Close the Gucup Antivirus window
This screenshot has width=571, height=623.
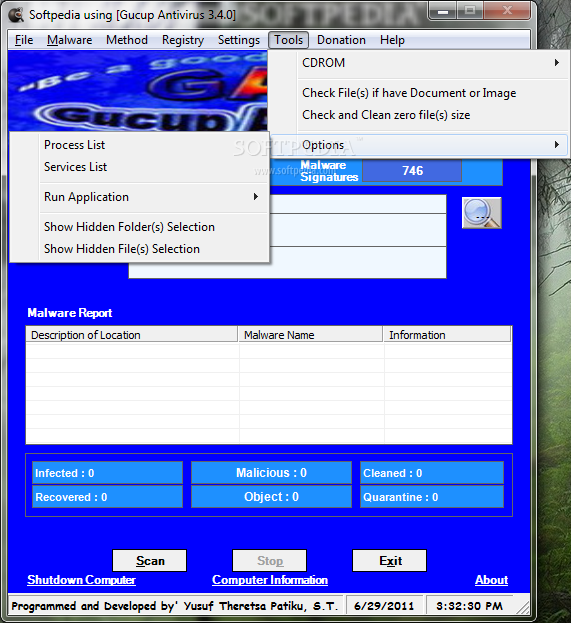507,11
